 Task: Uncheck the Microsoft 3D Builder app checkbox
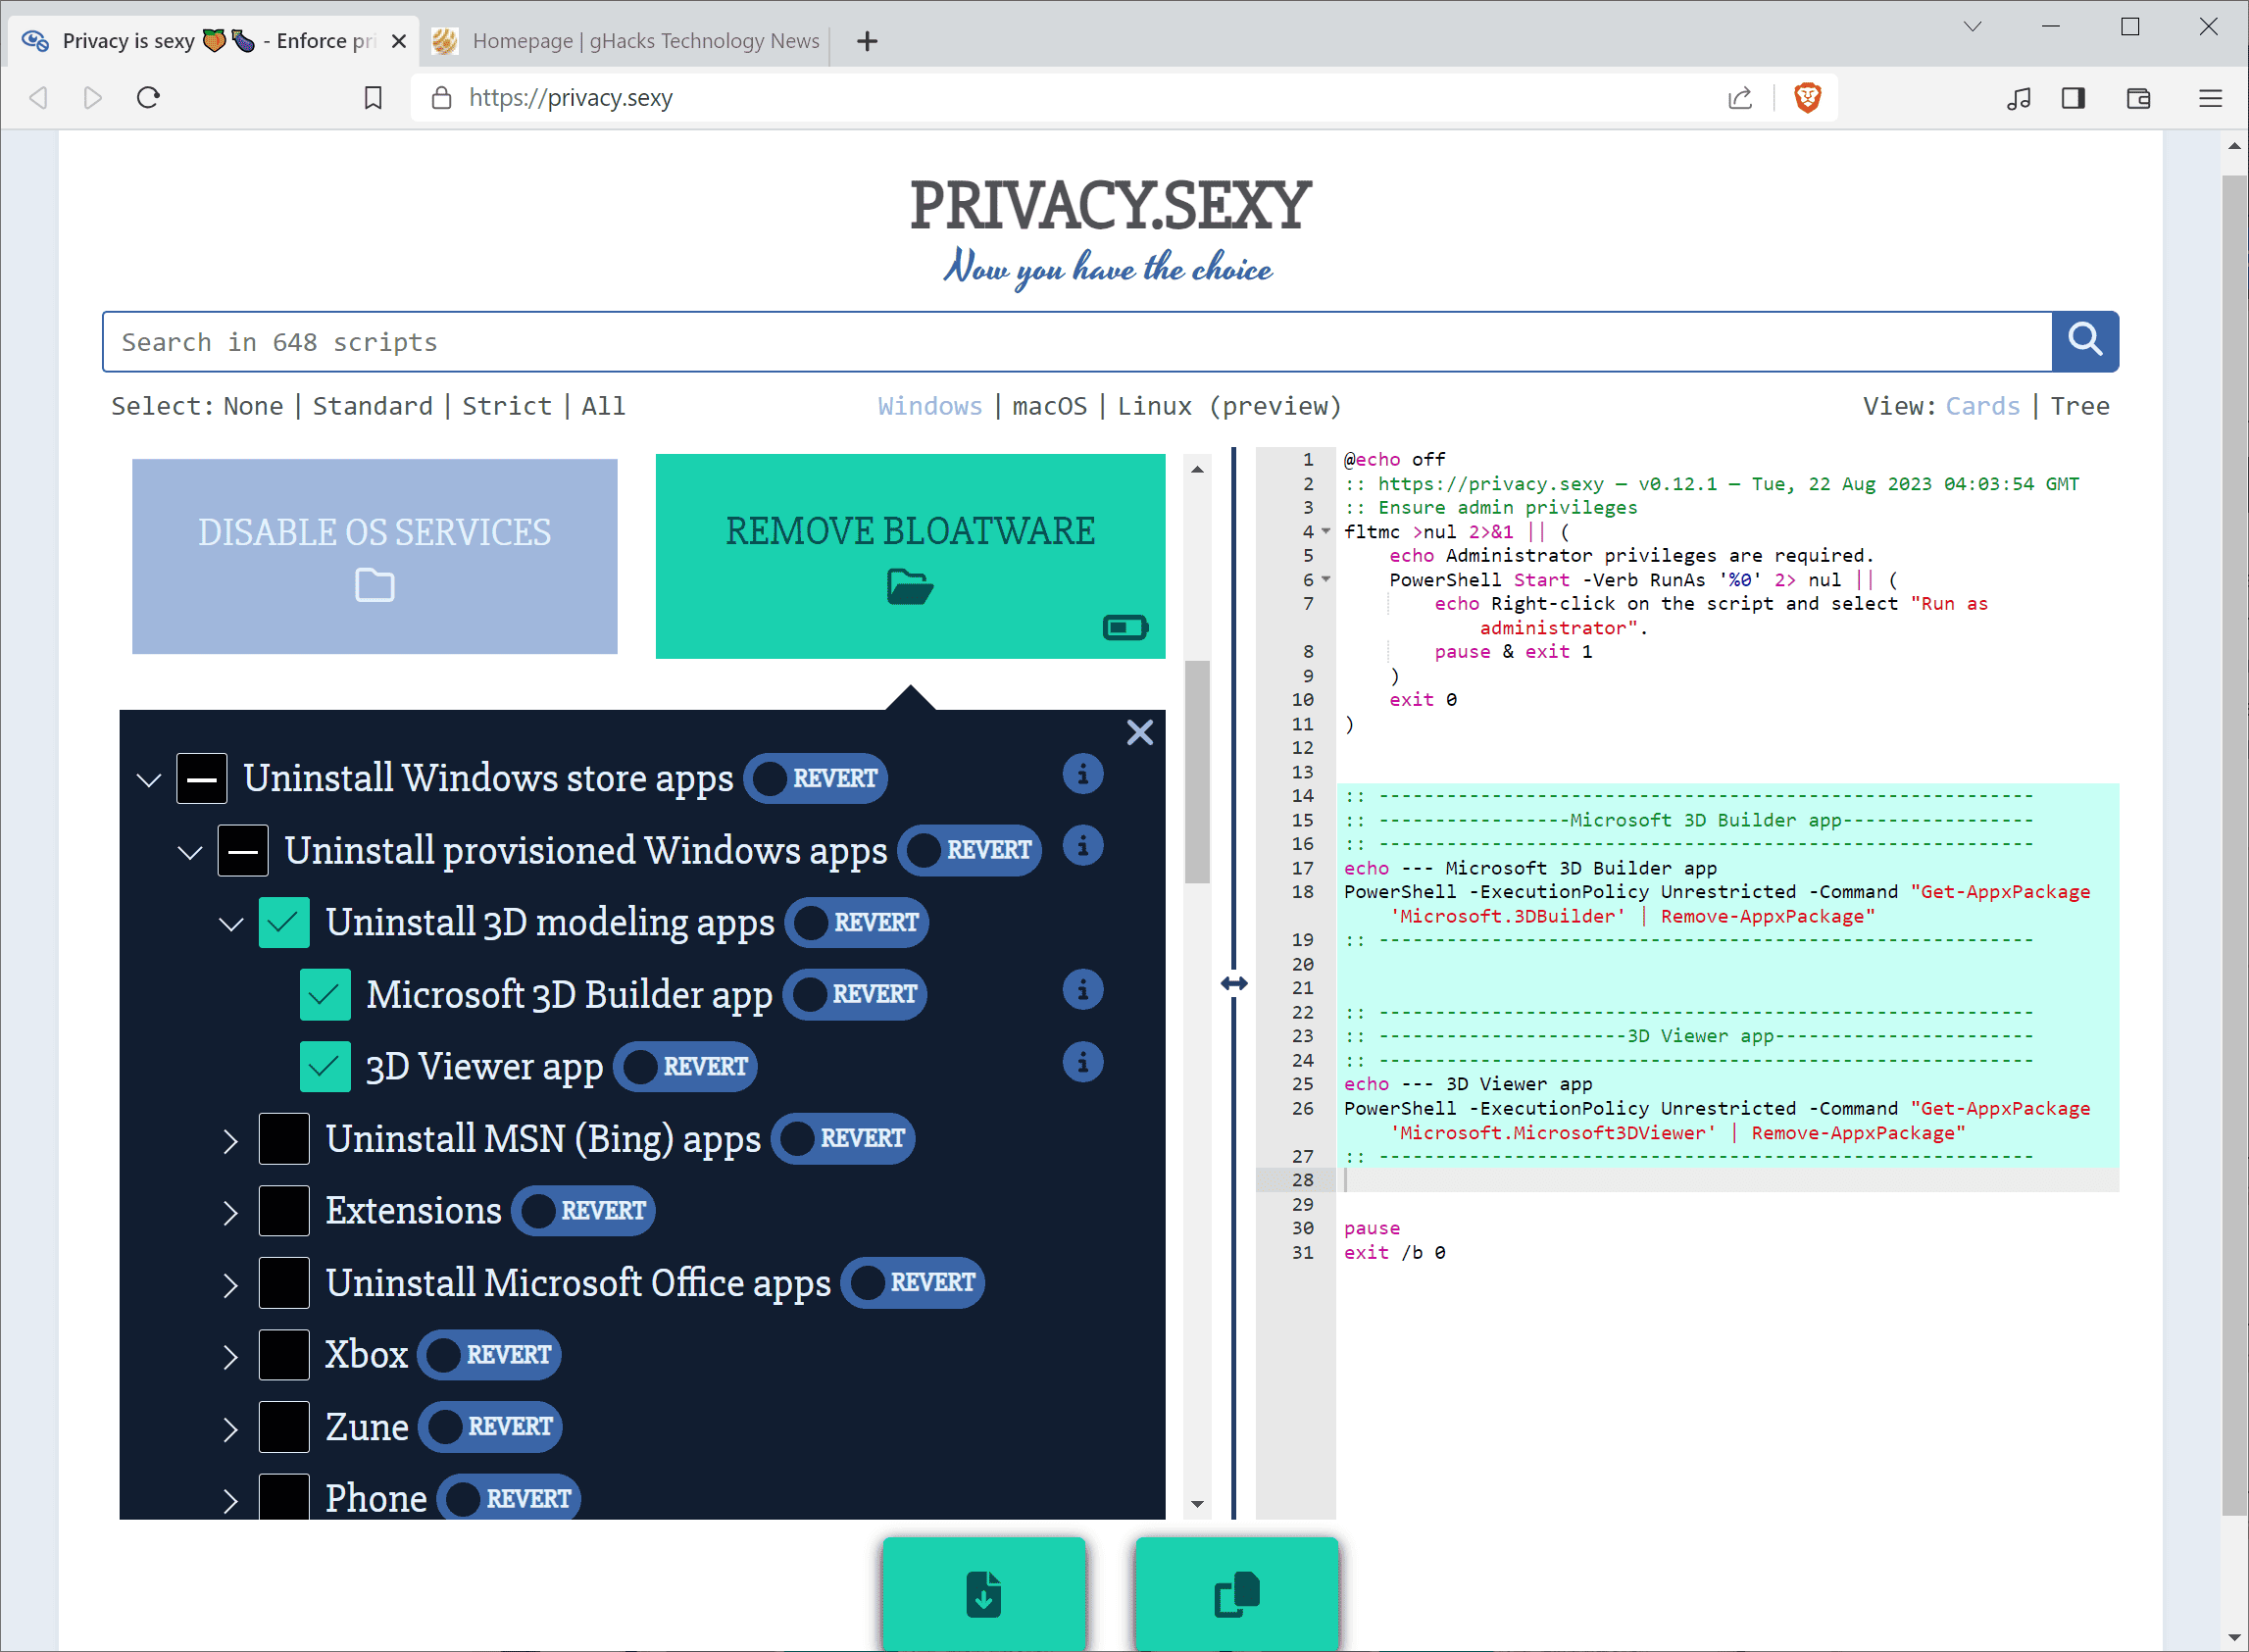point(325,994)
